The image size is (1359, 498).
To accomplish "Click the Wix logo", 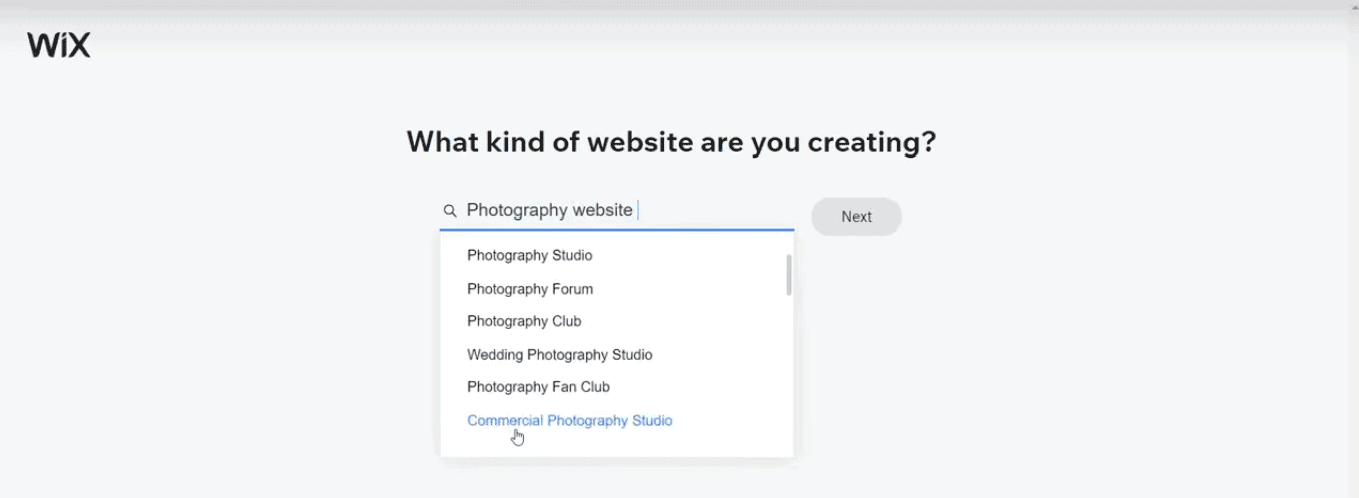I will 59,45.
